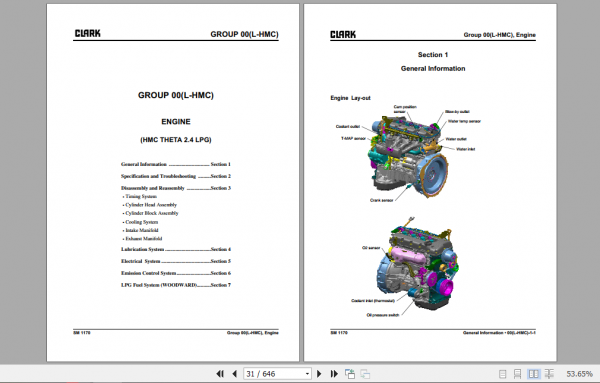Click 'Group 00(L-HMC), Engine' header on right page
This screenshot has height=383, width=600.
(499, 35)
